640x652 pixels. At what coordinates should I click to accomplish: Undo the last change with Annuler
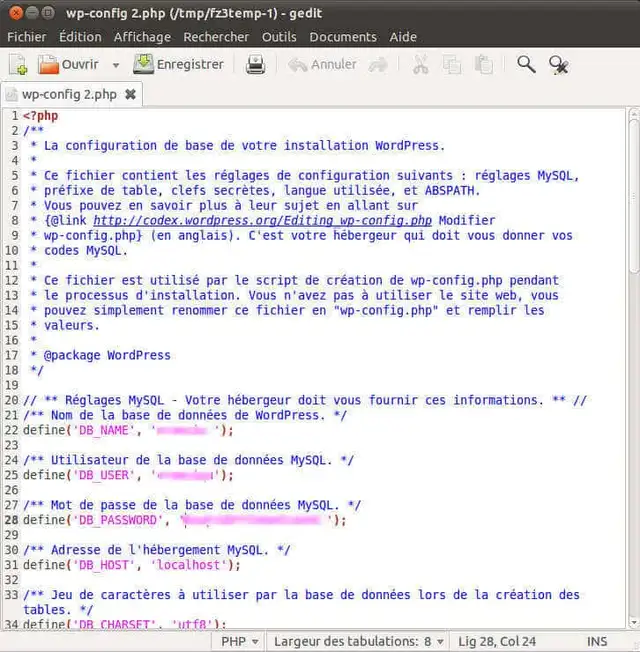click(323, 64)
